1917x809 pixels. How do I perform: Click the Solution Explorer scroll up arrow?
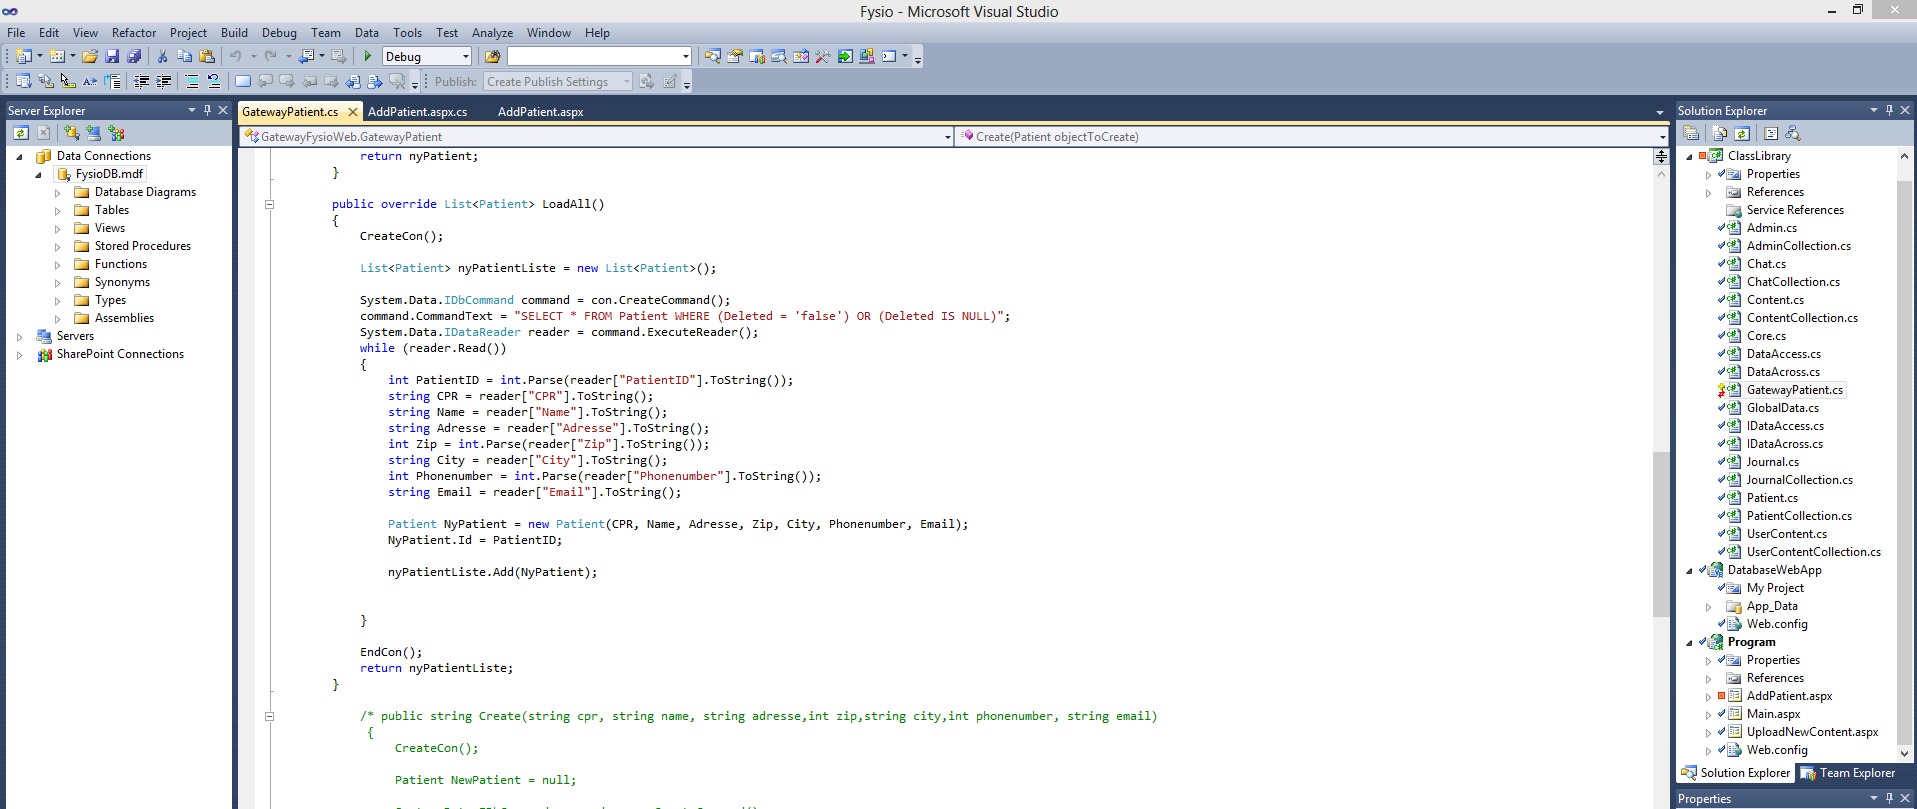[1904, 156]
